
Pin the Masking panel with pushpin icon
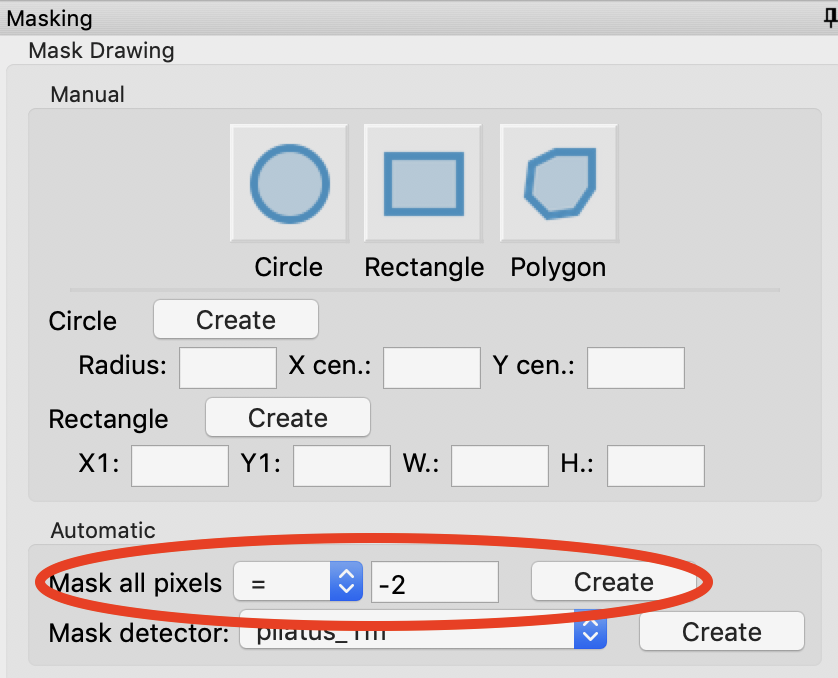coord(830,18)
